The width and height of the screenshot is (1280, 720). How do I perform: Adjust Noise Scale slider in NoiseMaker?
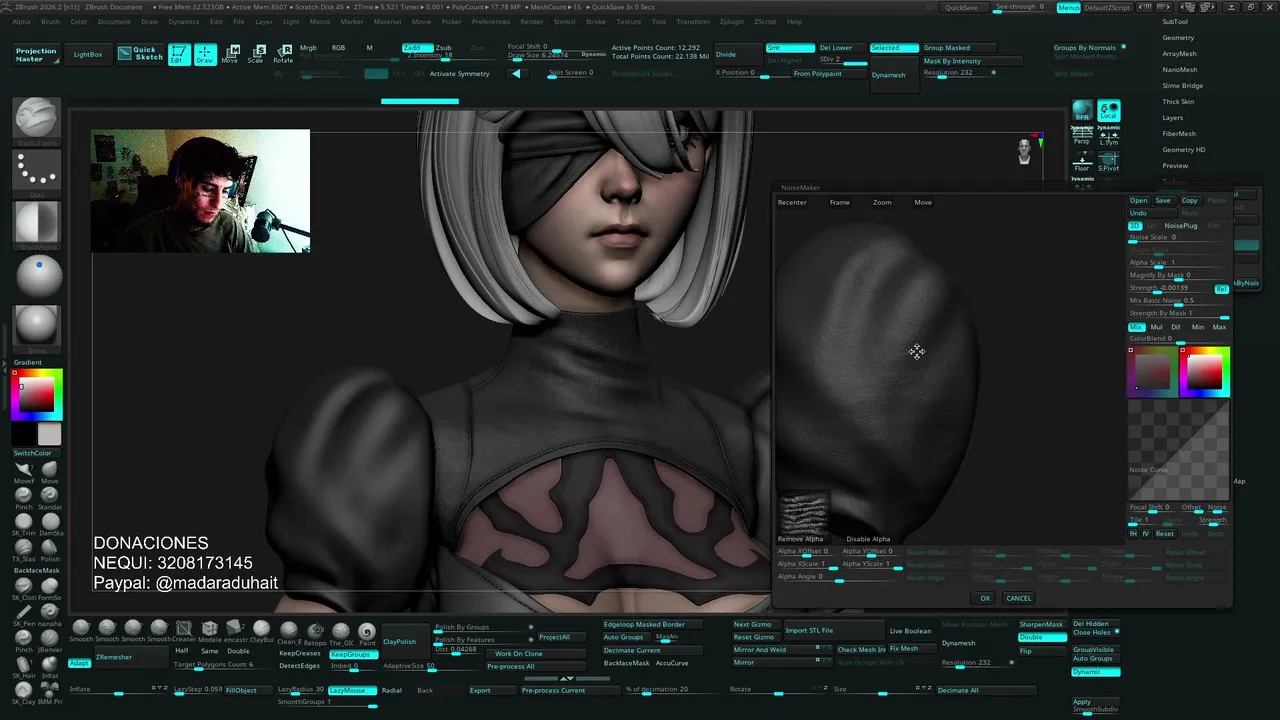tap(1178, 238)
